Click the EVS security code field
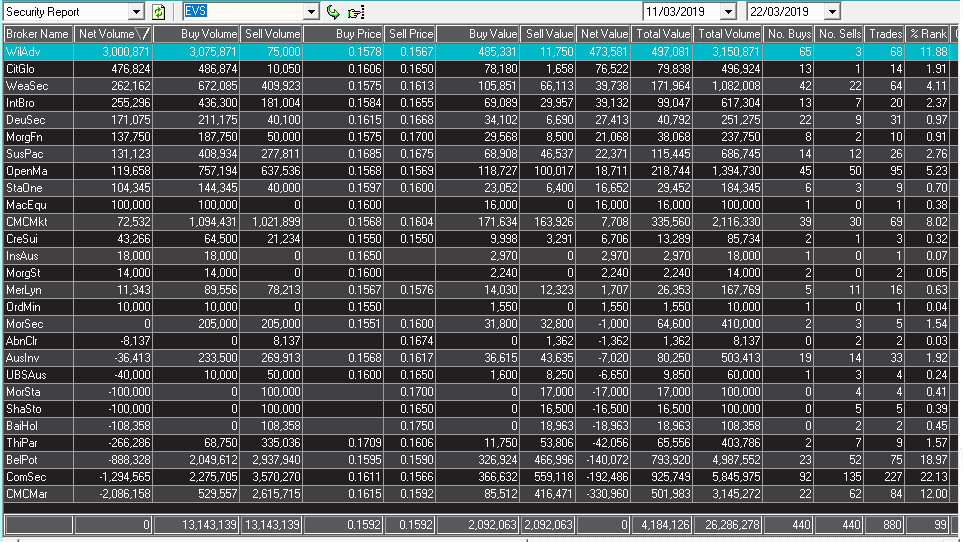 (244, 12)
